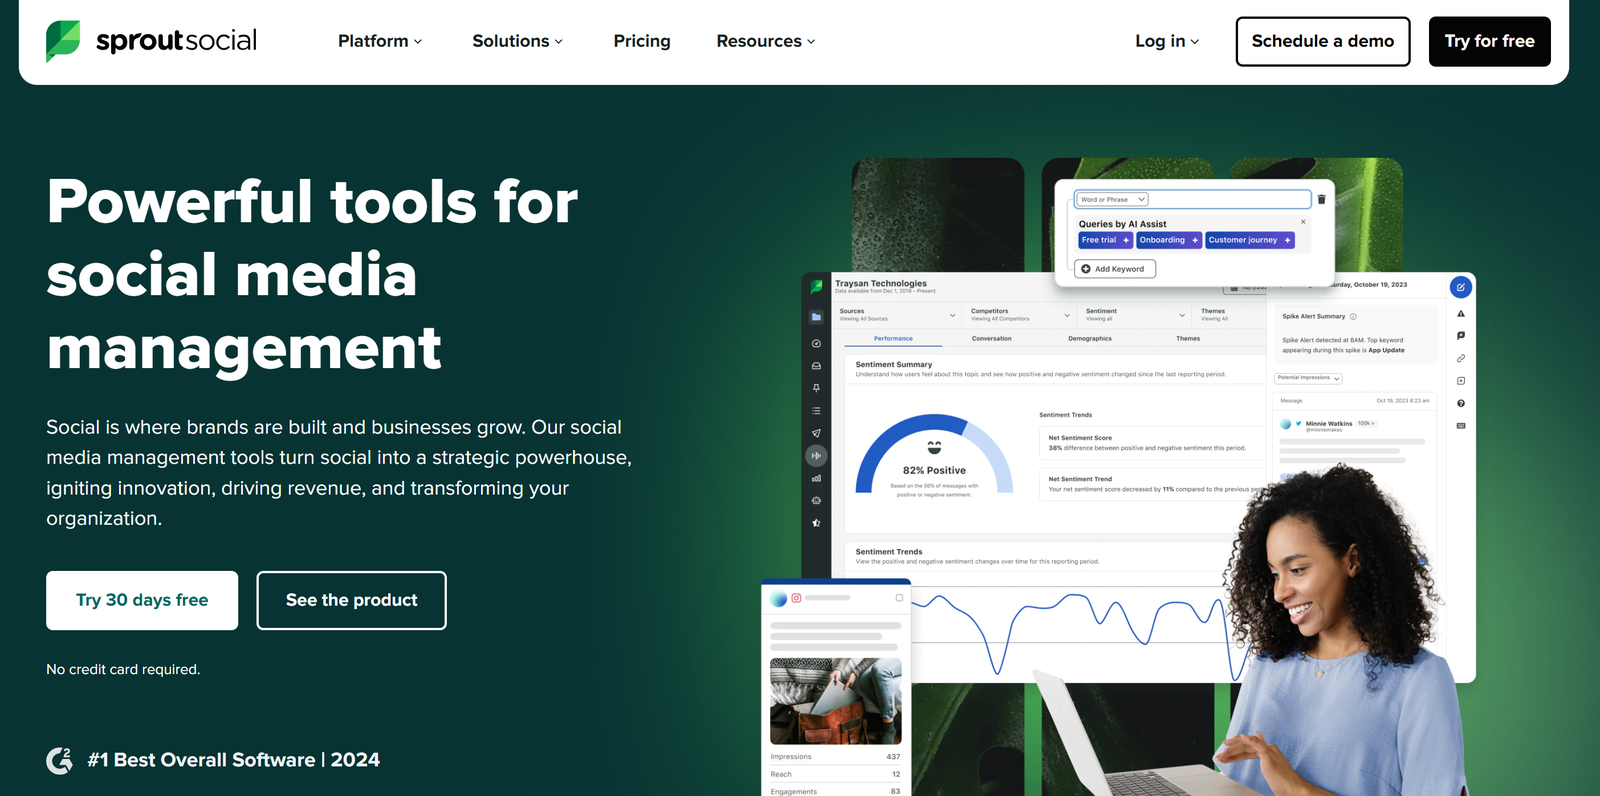The height and width of the screenshot is (796, 1600).
Task: Open the folder icon in dashboard sidebar
Action: (816, 317)
